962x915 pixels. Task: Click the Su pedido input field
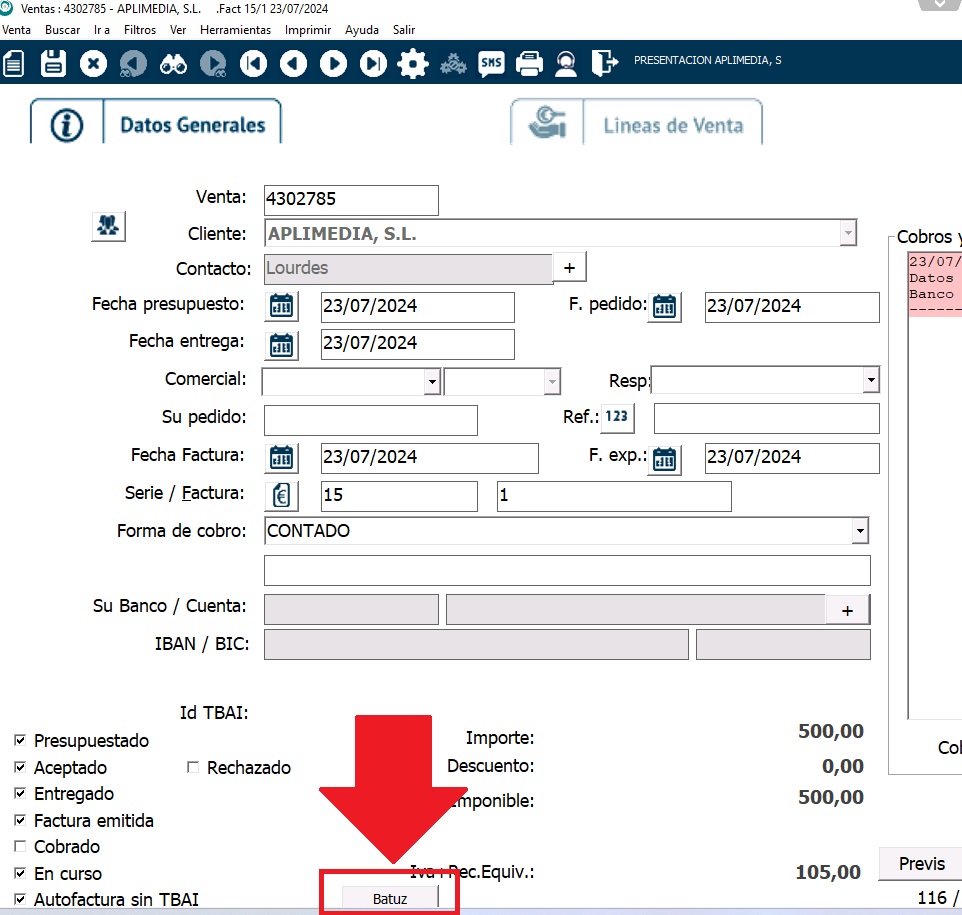click(x=370, y=419)
